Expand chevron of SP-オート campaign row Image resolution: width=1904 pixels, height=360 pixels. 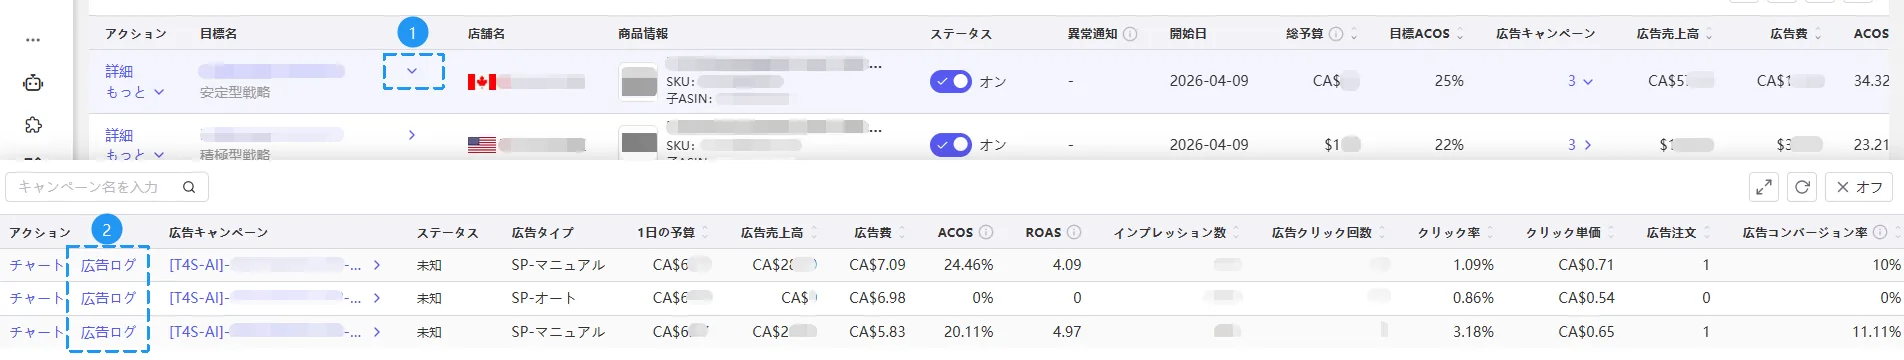[x=377, y=298]
